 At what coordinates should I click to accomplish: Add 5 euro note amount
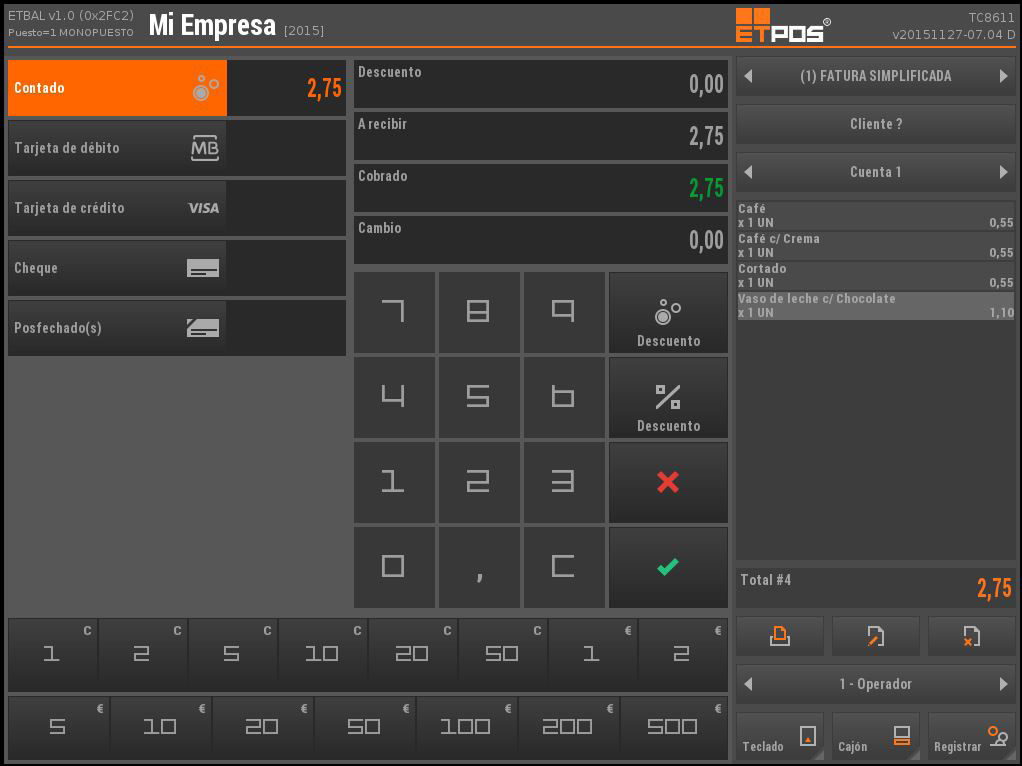point(59,728)
